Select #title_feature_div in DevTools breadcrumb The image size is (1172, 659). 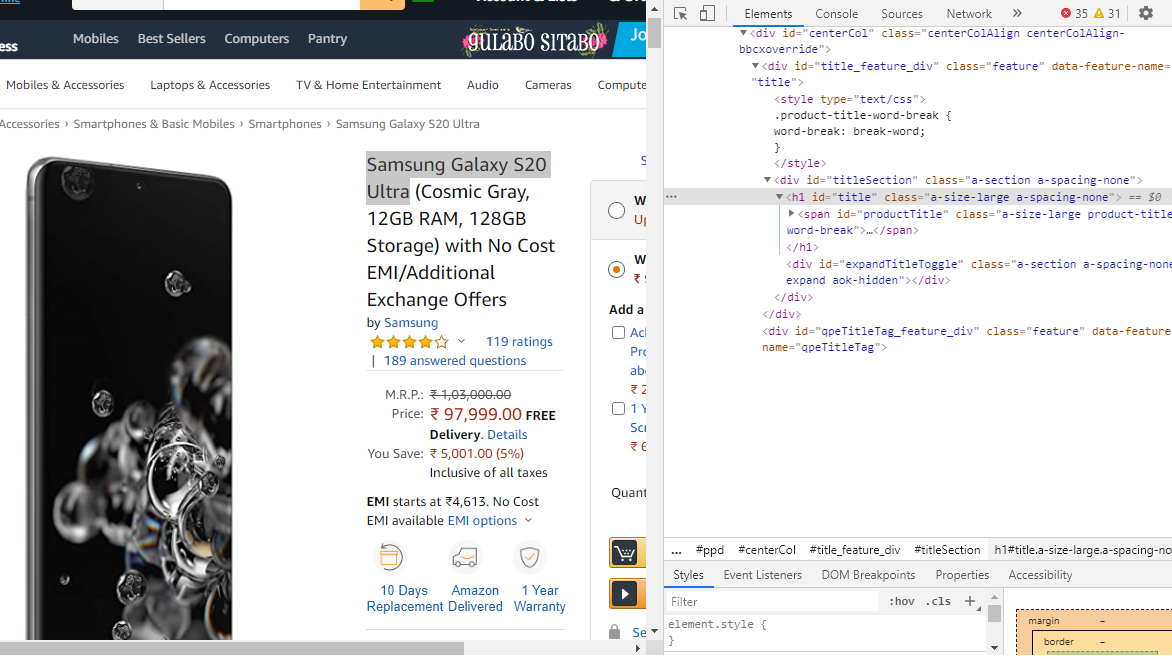(855, 551)
